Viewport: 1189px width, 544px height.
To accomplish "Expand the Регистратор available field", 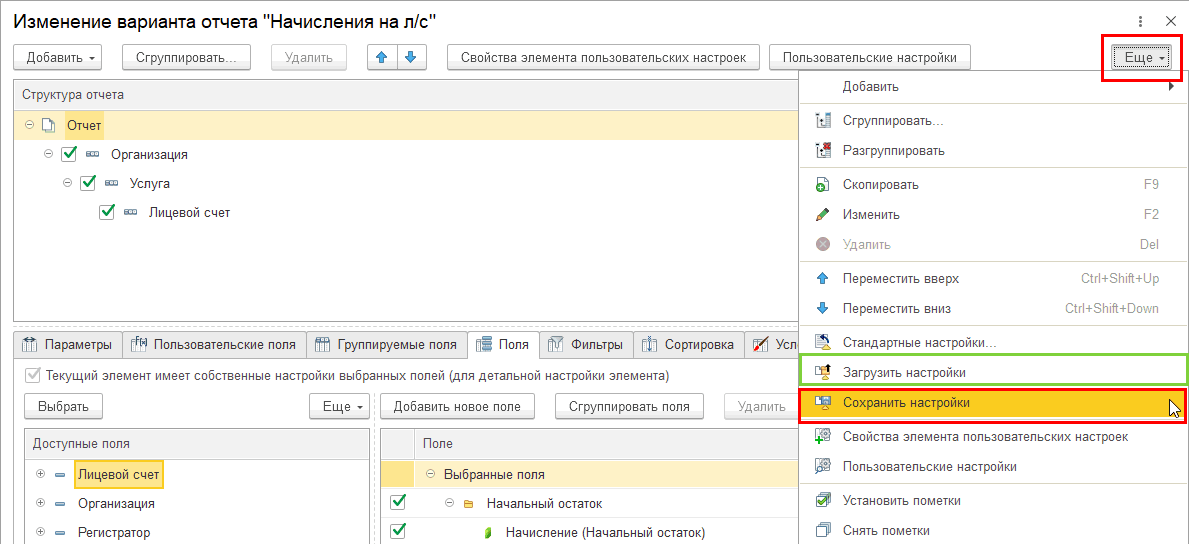I will point(40,532).
